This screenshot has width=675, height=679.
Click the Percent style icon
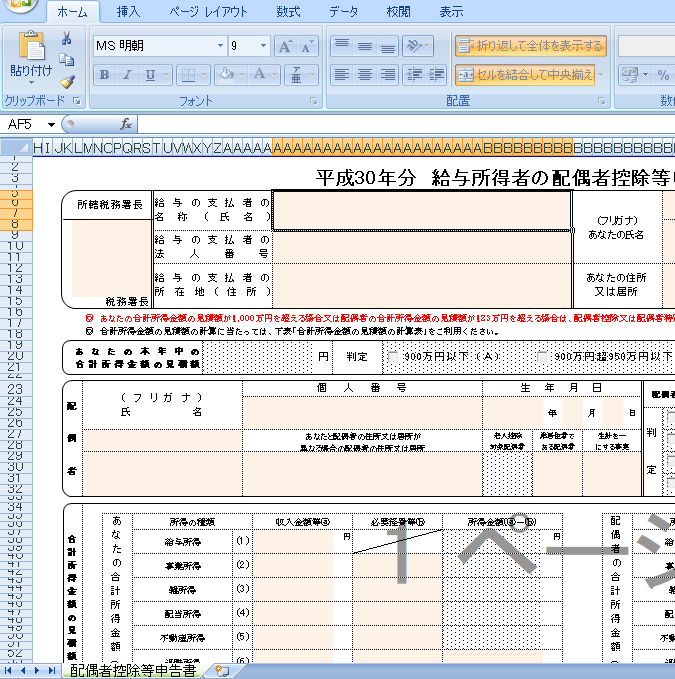[663, 75]
